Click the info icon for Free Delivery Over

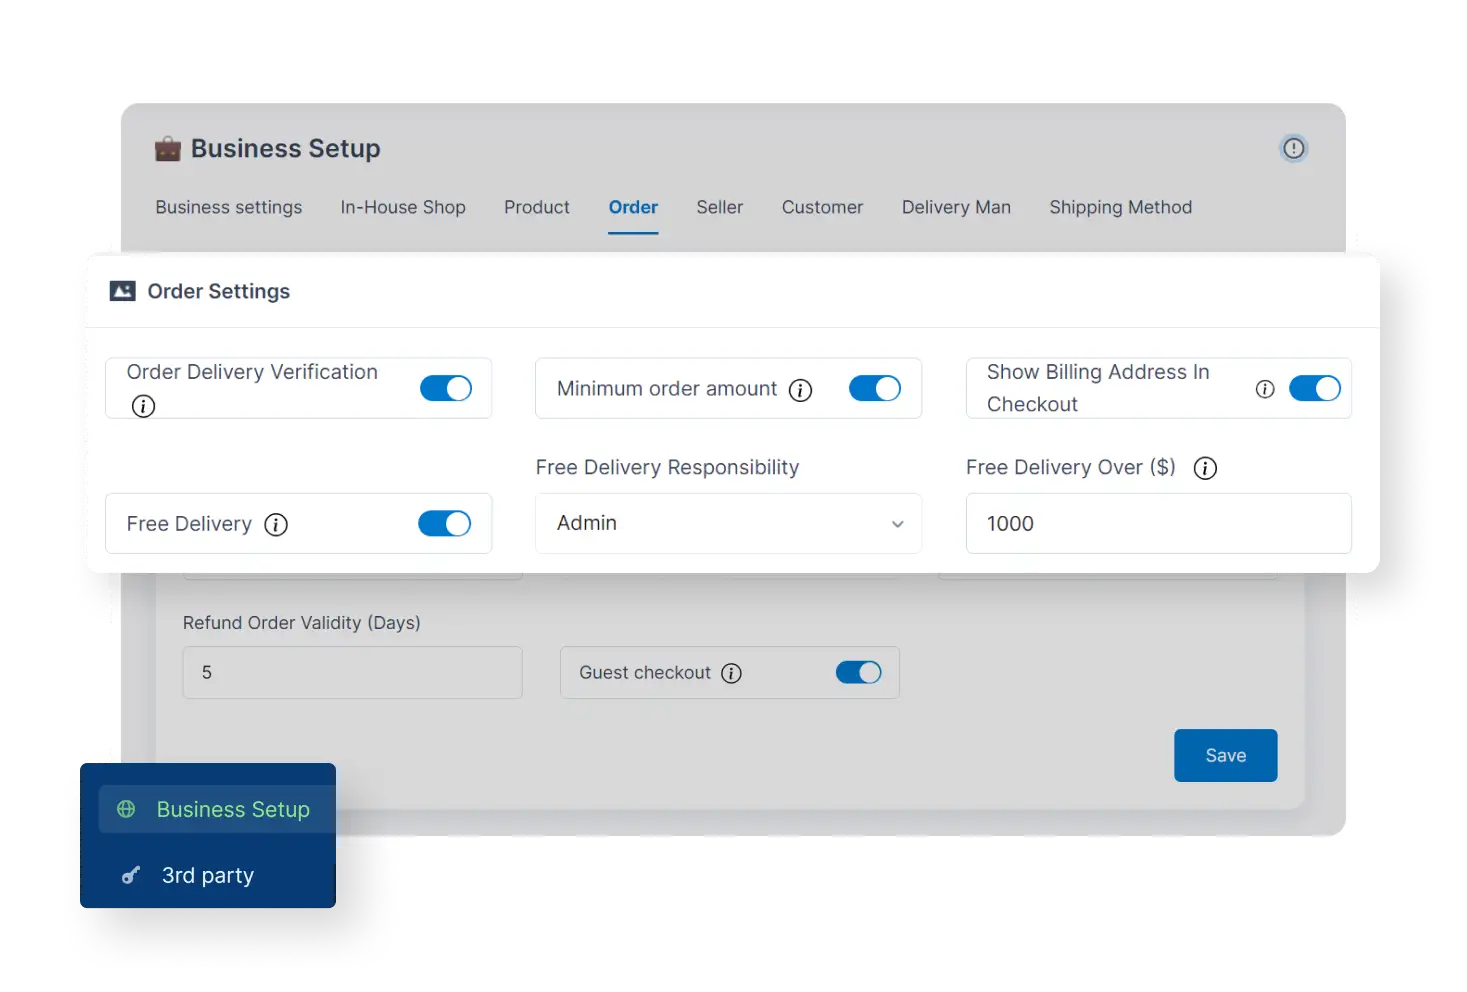1205,467
